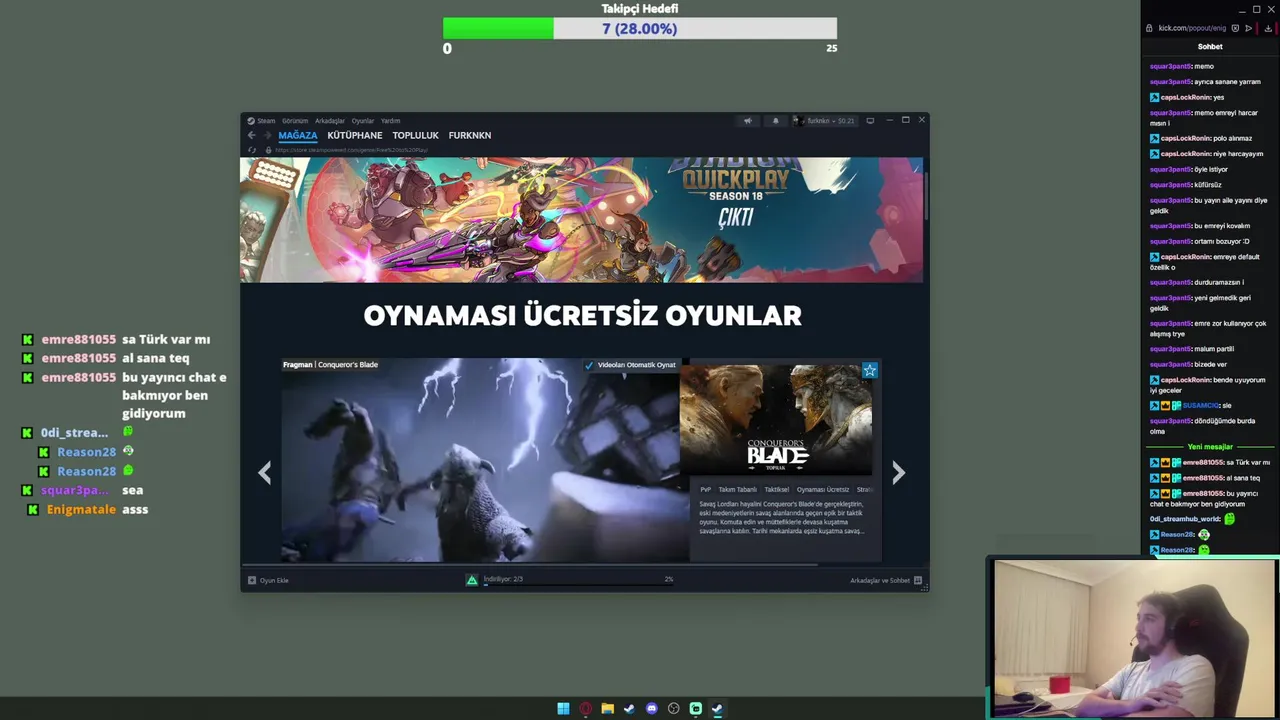Open the Steam menu
This screenshot has height=720, width=1280.
[266, 121]
